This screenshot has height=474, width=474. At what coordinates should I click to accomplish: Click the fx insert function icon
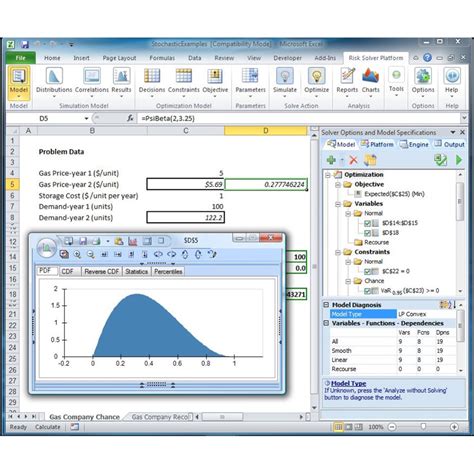pos(130,118)
